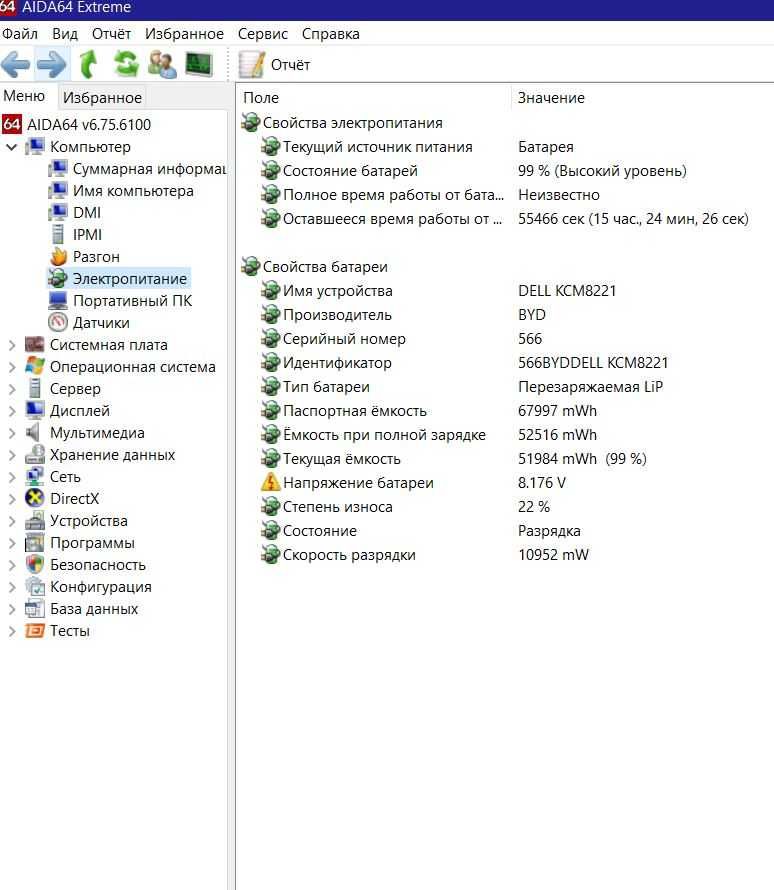
Task: Select the DMI tree item
Action: 86,212
